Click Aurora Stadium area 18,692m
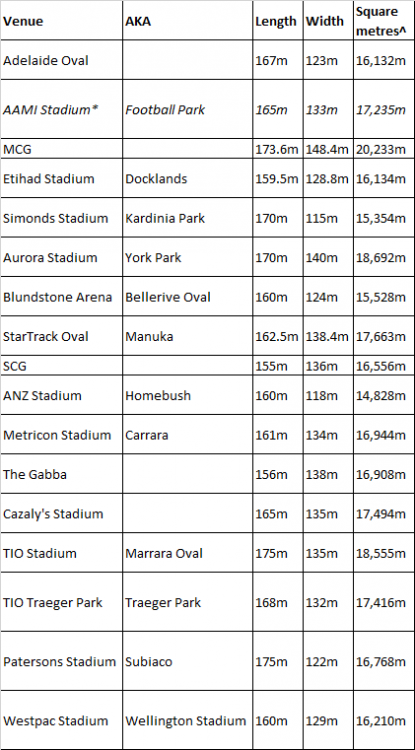The image size is (415, 750). click(384, 257)
